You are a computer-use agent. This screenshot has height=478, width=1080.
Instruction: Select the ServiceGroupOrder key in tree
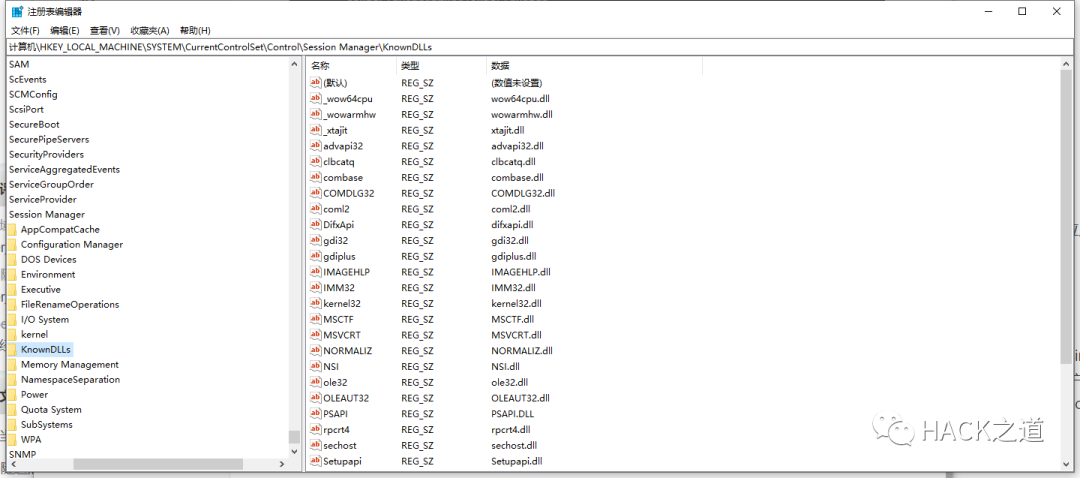(51, 184)
